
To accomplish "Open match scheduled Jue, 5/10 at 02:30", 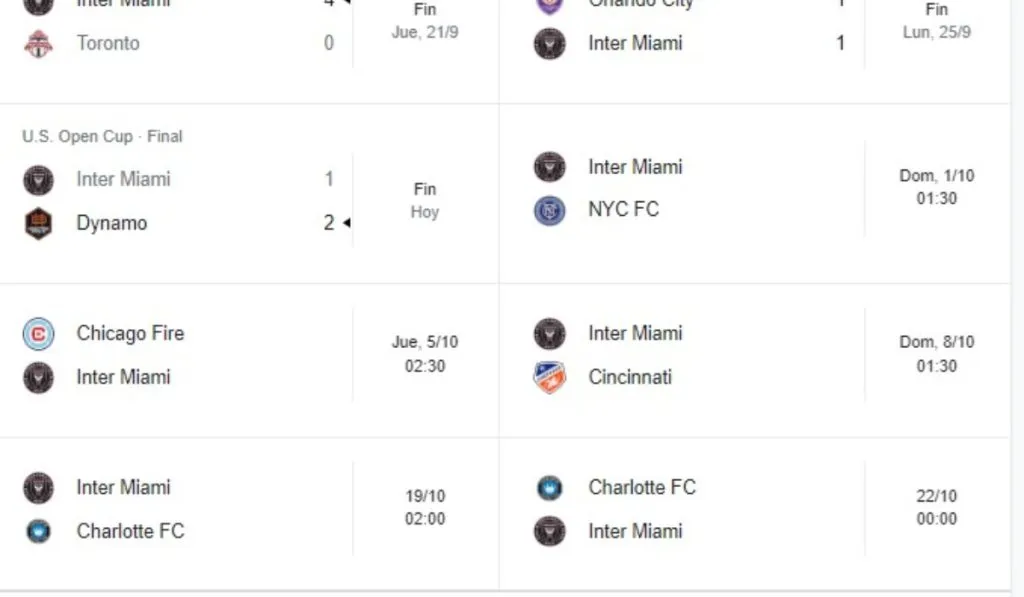I will coord(425,354).
